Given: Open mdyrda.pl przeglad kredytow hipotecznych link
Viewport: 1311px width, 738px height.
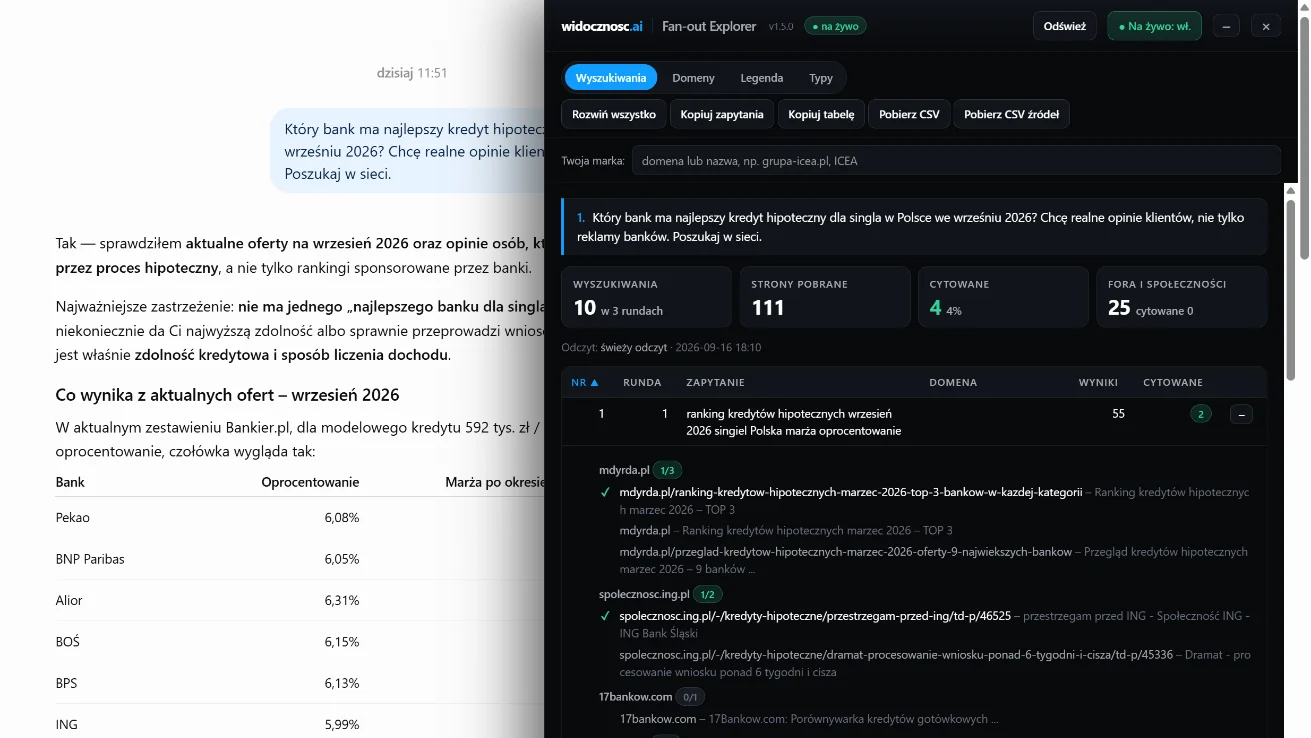Looking at the screenshot, I should [x=846, y=551].
